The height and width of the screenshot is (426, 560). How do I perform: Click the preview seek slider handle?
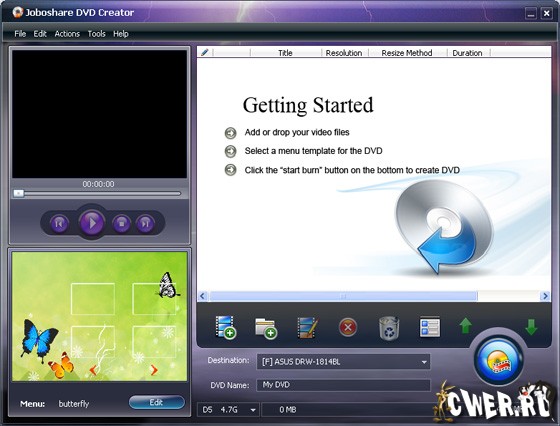coord(19,193)
